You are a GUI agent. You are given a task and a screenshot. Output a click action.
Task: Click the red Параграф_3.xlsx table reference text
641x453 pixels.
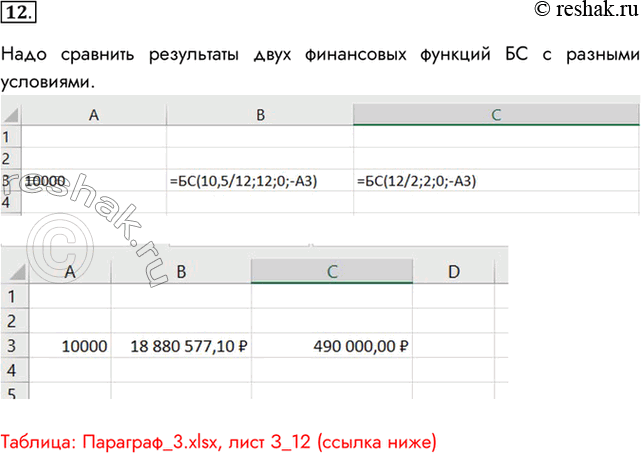pos(218,442)
